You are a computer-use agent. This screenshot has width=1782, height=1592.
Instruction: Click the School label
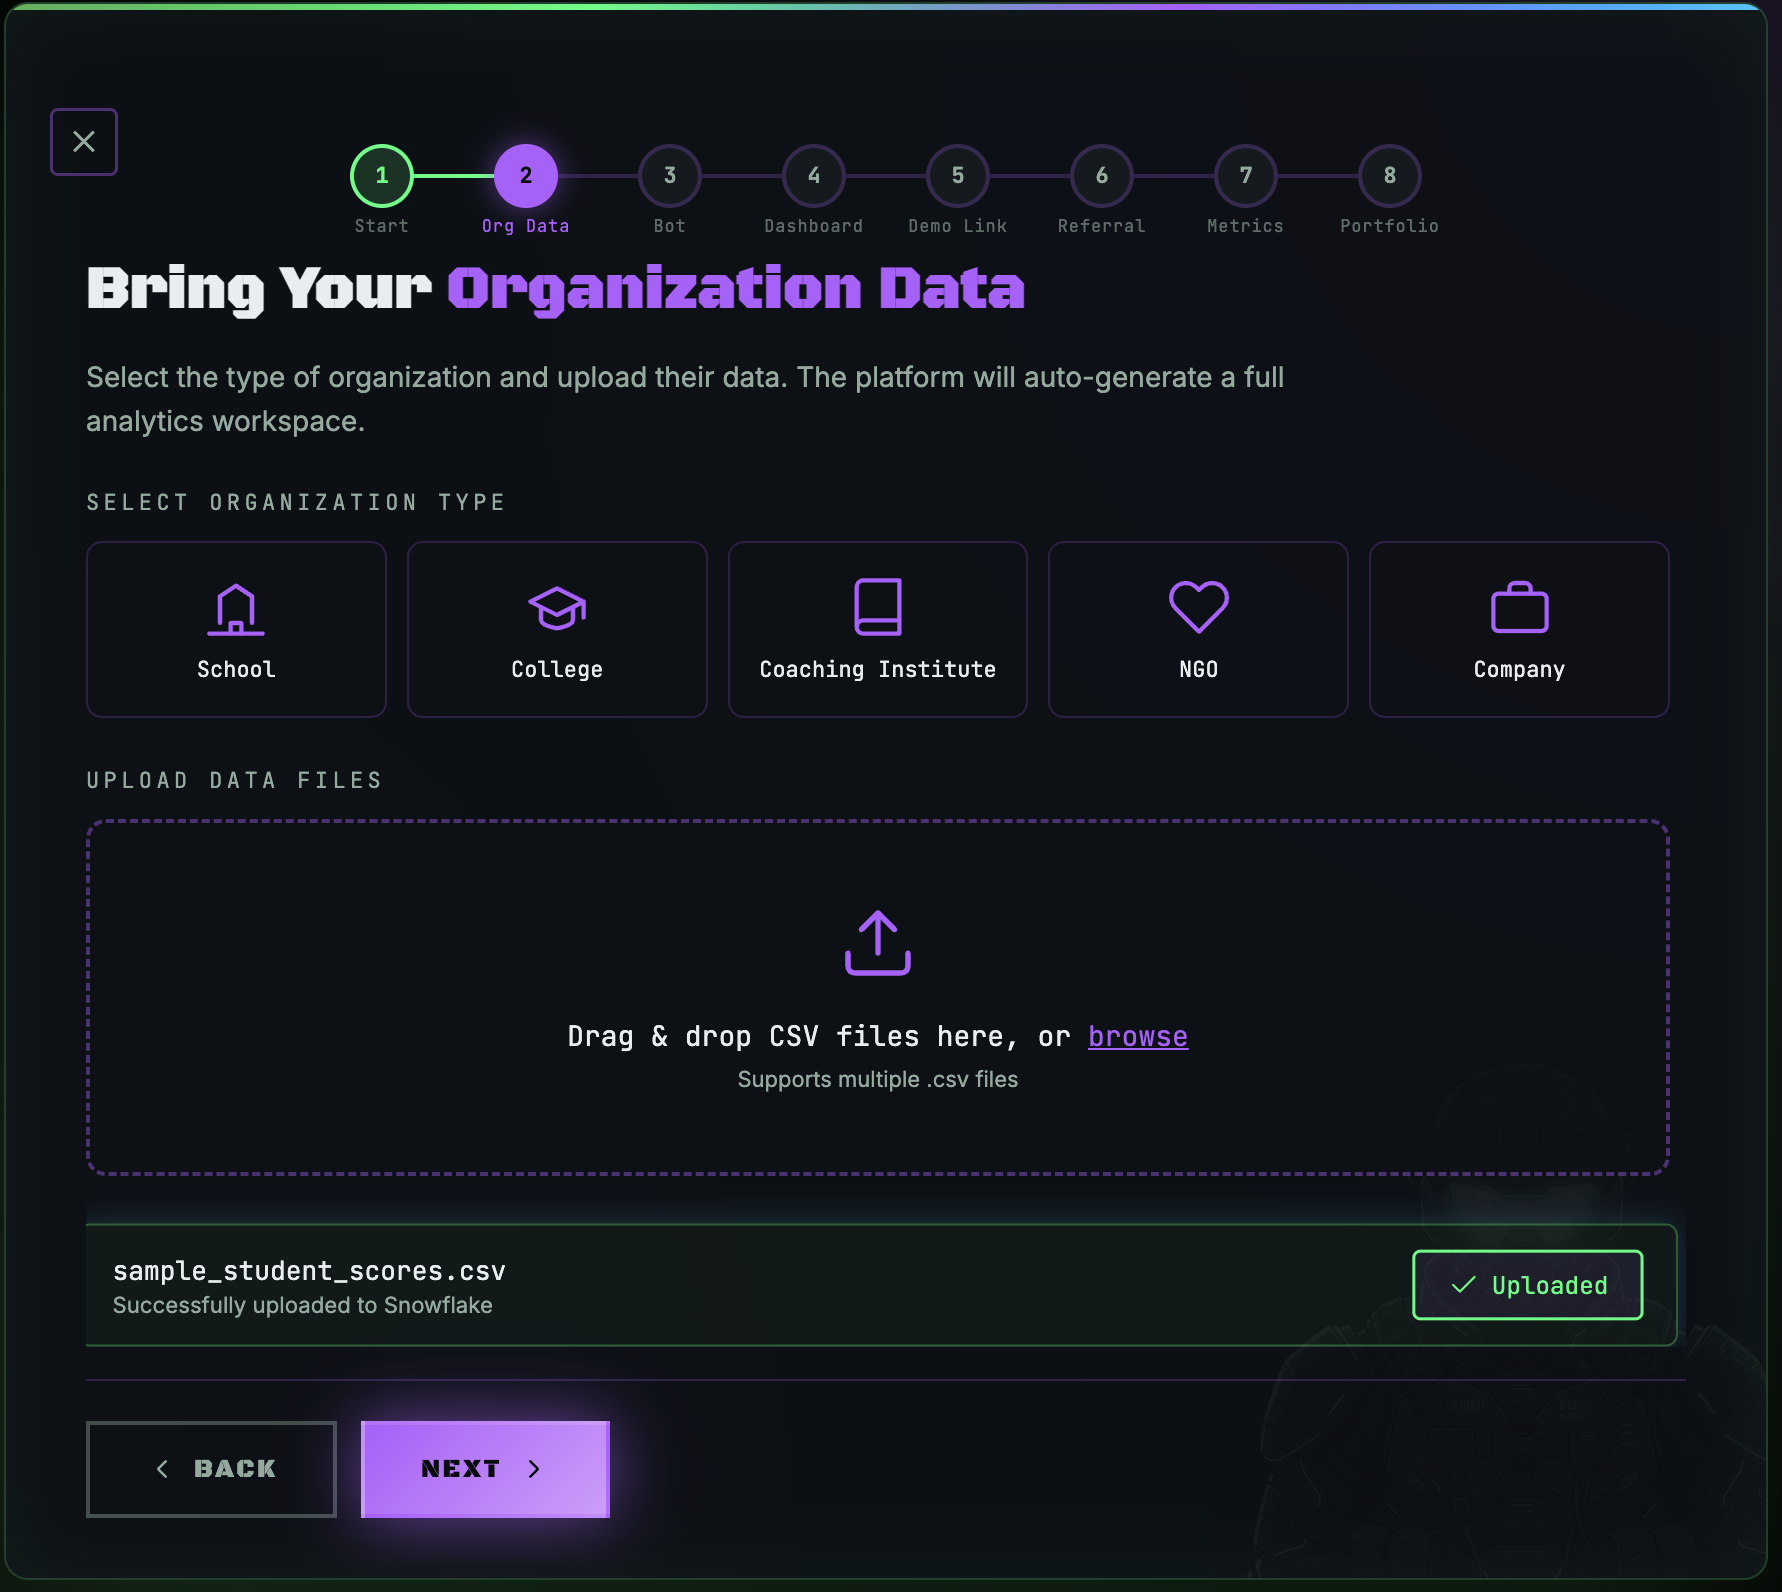click(236, 670)
